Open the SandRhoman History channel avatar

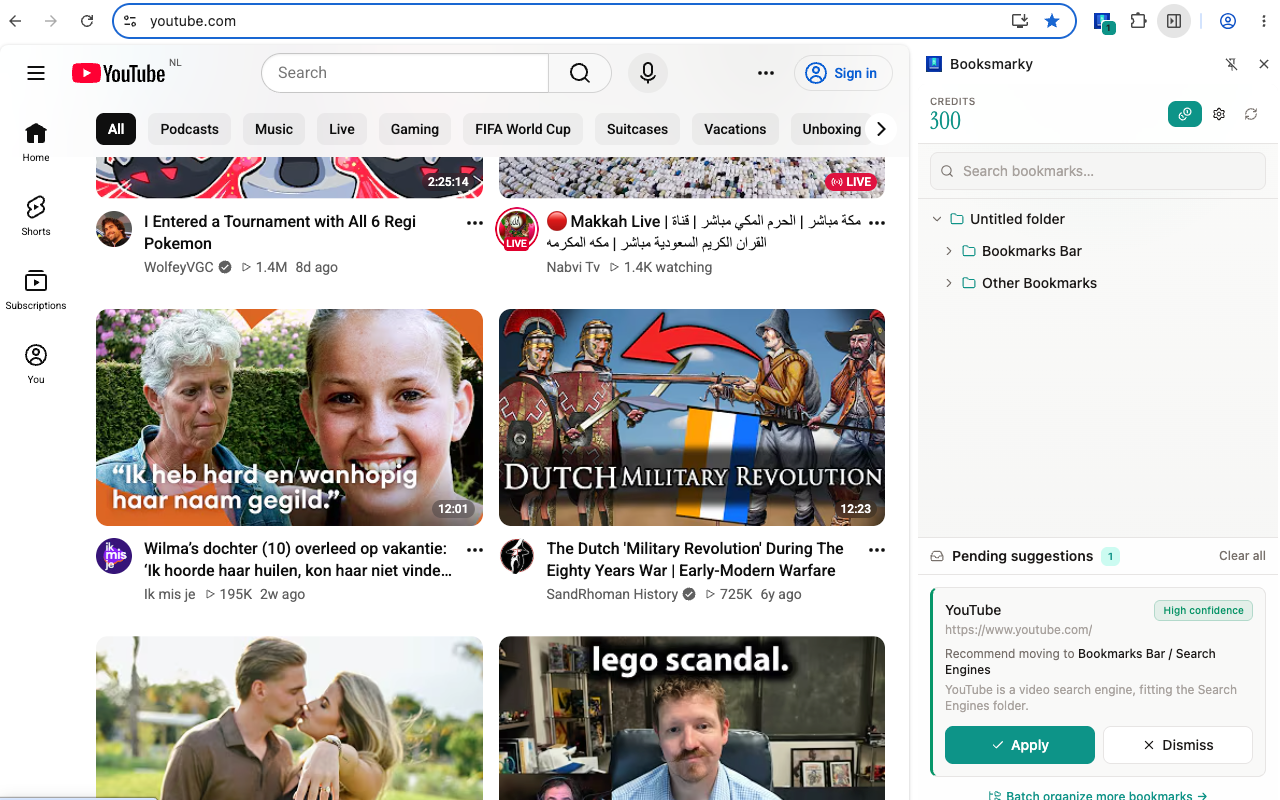click(x=517, y=556)
